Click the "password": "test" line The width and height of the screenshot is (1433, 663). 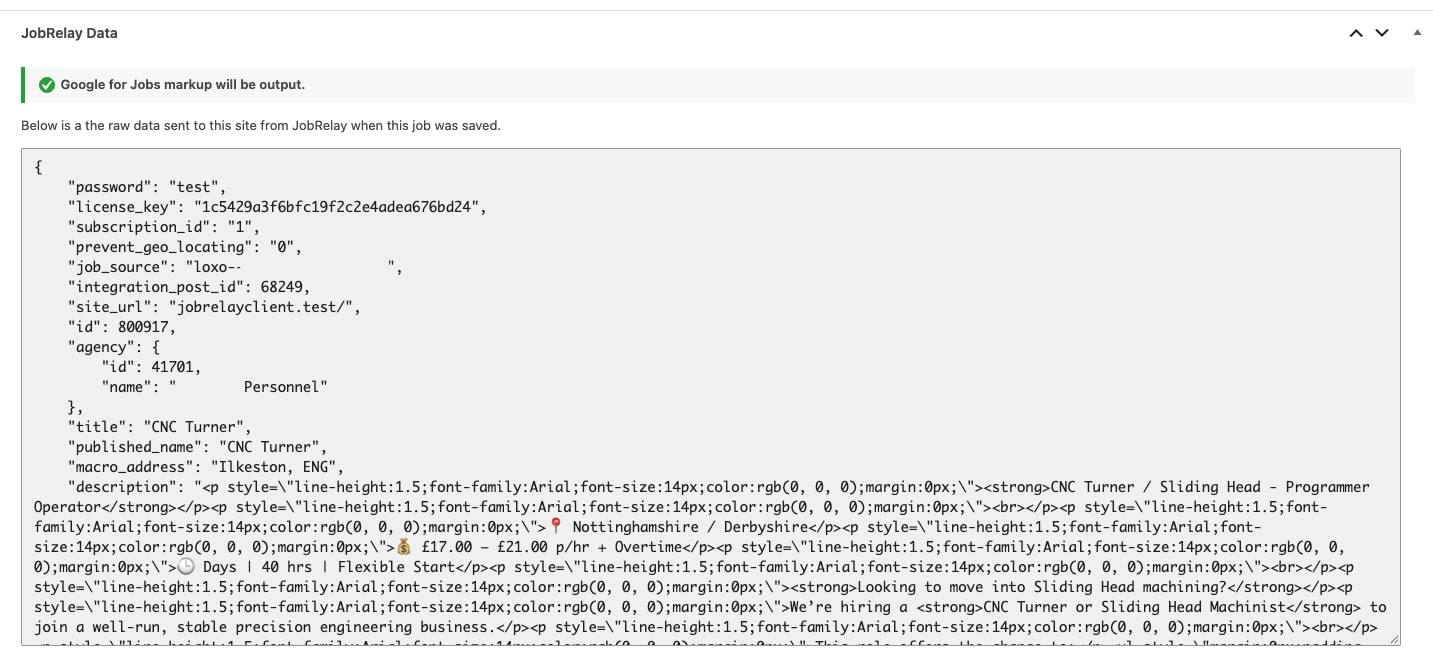148,187
